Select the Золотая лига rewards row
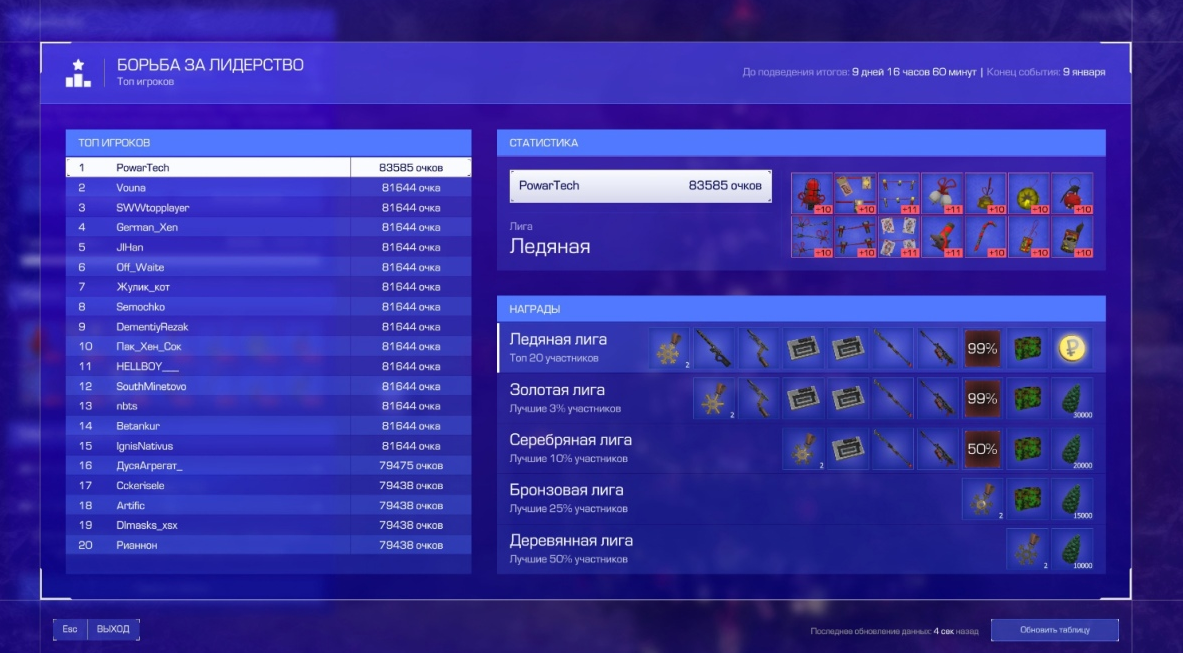 click(x=590, y=398)
